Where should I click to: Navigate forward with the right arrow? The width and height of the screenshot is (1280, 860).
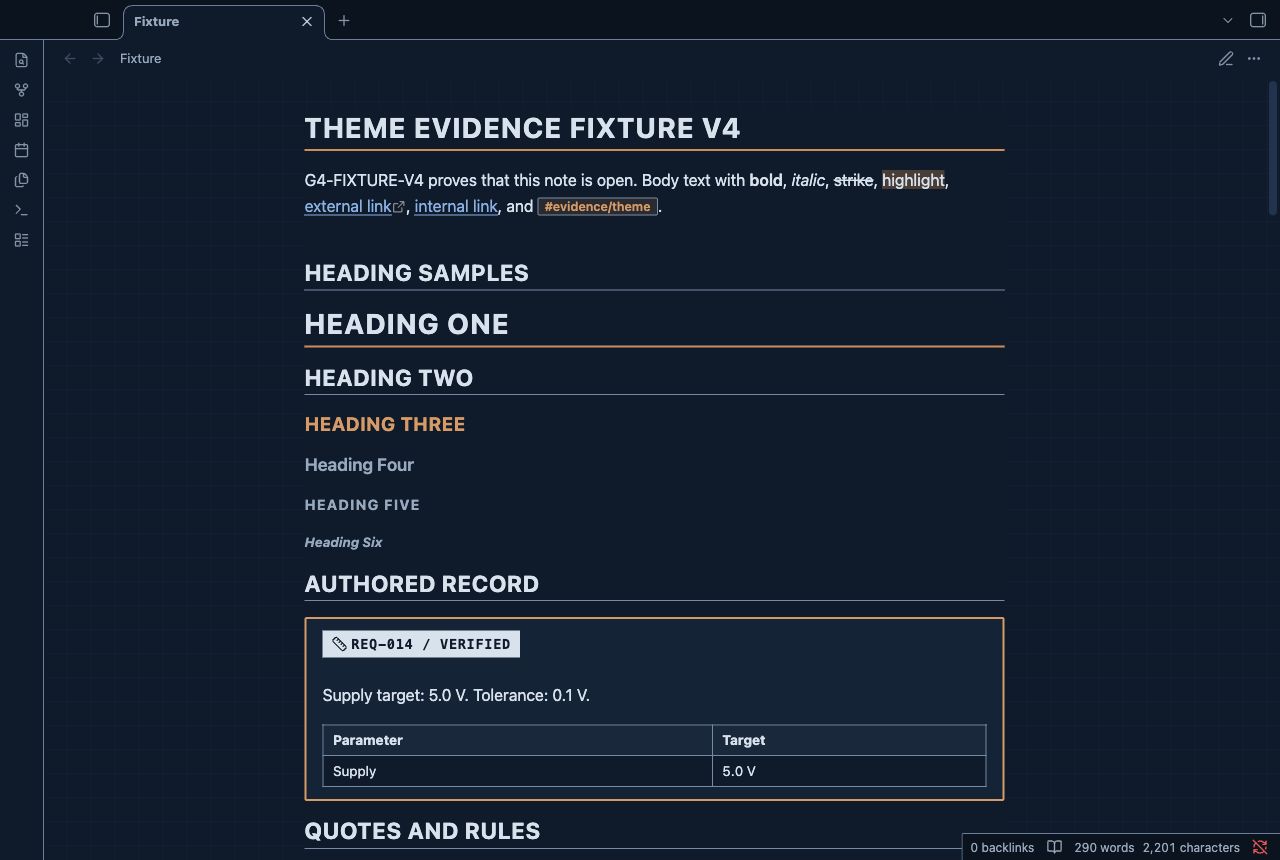coord(98,59)
